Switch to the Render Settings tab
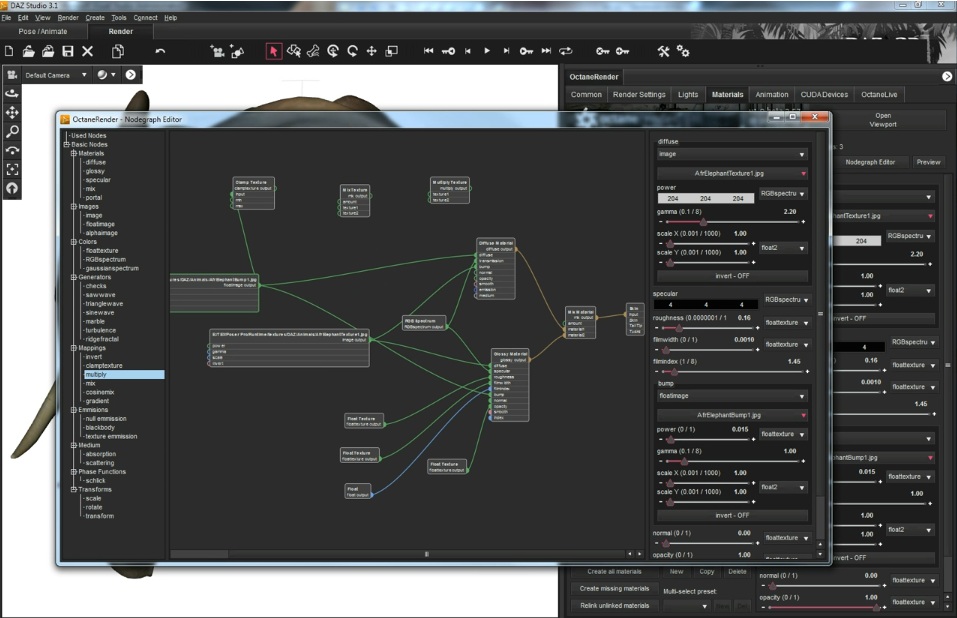957x618 pixels. 639,95
